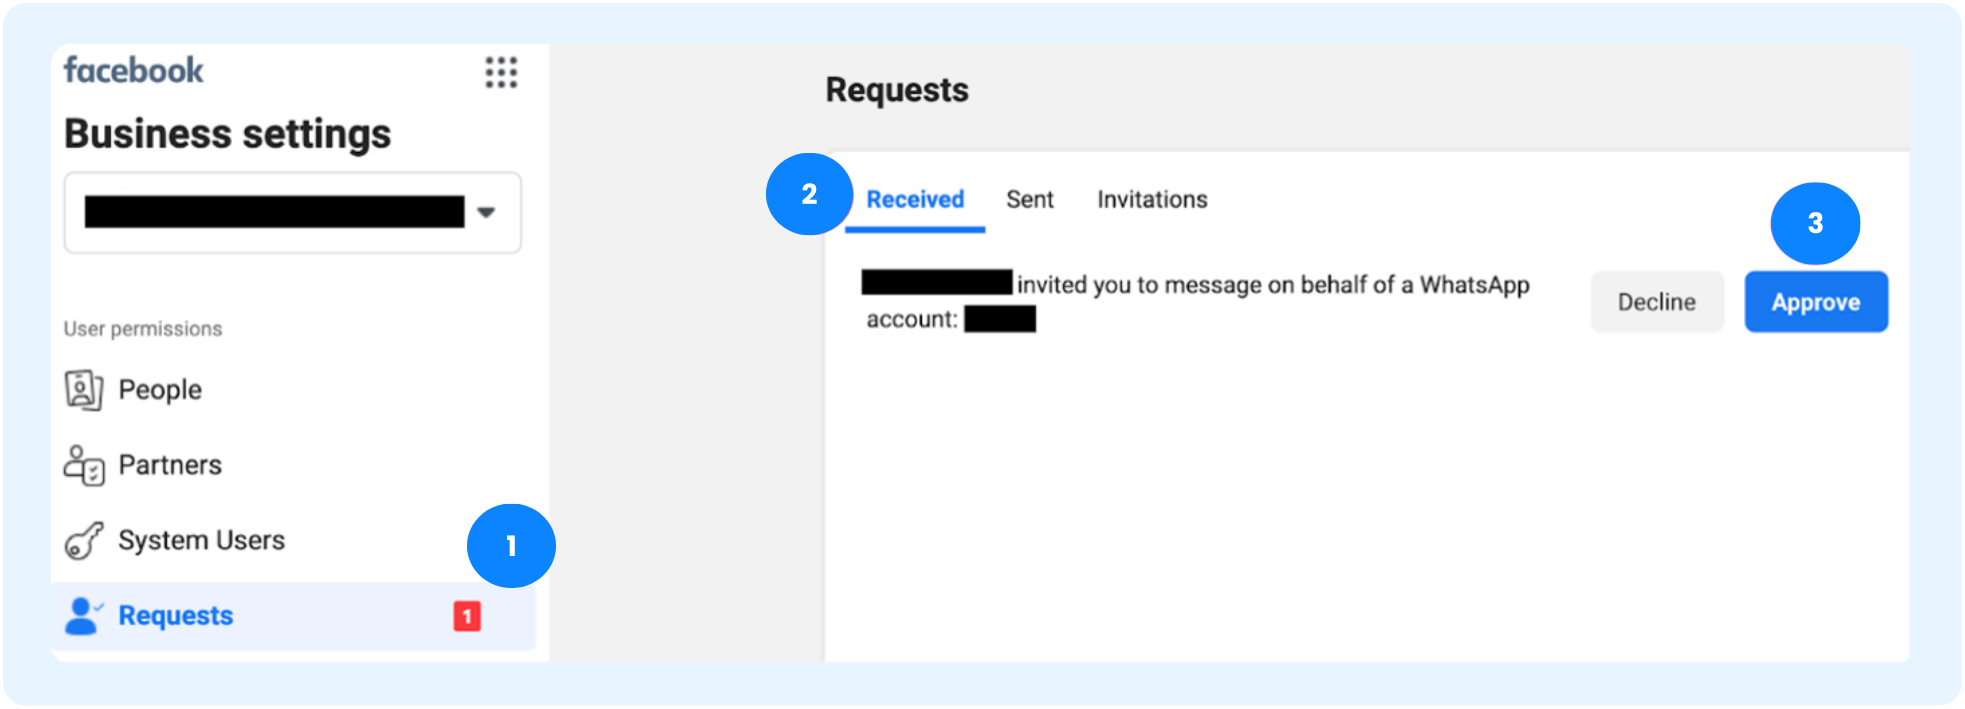Open System Users settings
This screenshot has width=1965, height=709.
click(201, 540)
